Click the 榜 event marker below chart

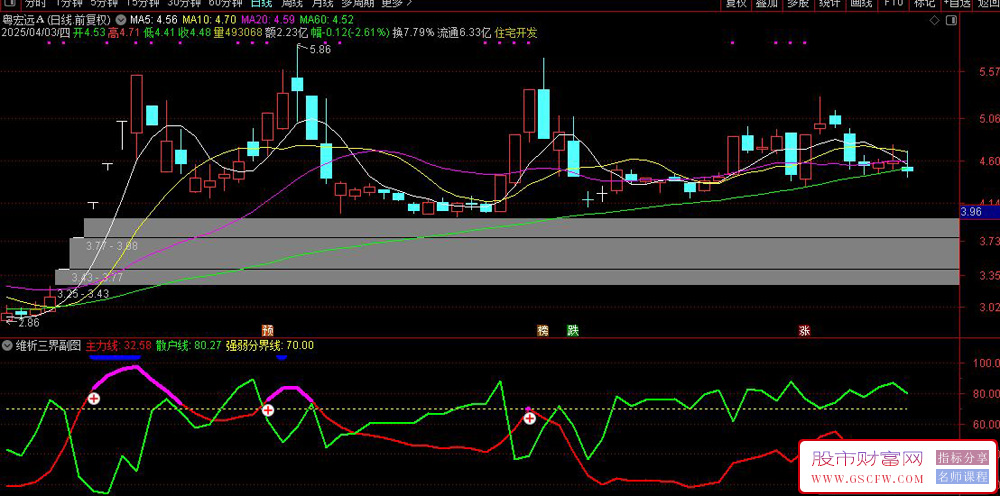click(x=543, y=330)
